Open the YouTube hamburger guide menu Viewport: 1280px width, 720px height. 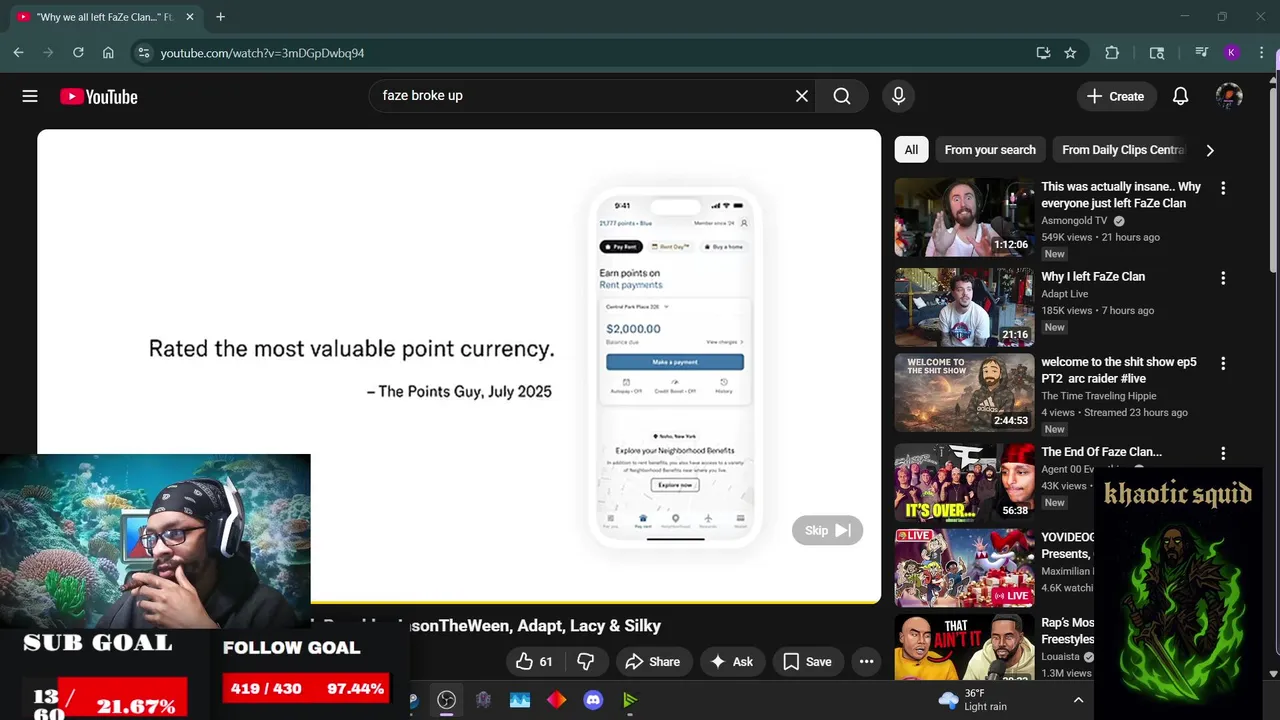click(x=30, y=96)
